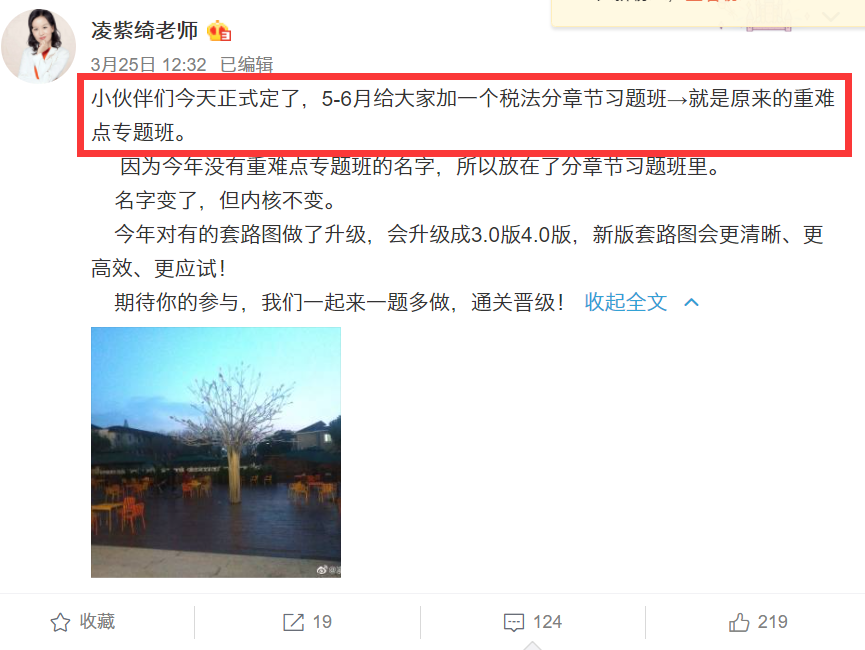Click the 已编辑 edited label
865x650 pixels.
tap(247, 65)
